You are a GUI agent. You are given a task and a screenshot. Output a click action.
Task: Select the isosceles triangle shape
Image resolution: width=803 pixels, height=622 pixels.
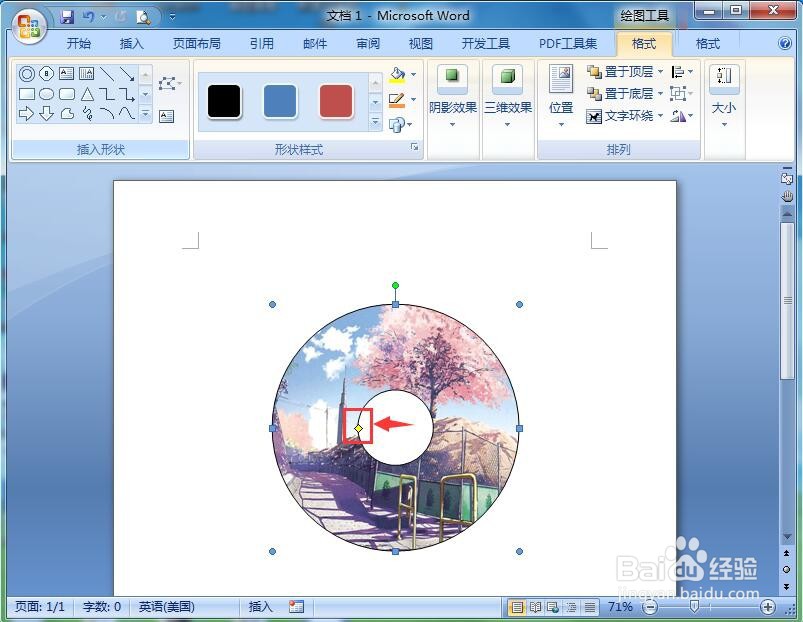pyautogui.click(x=87, y=94)
